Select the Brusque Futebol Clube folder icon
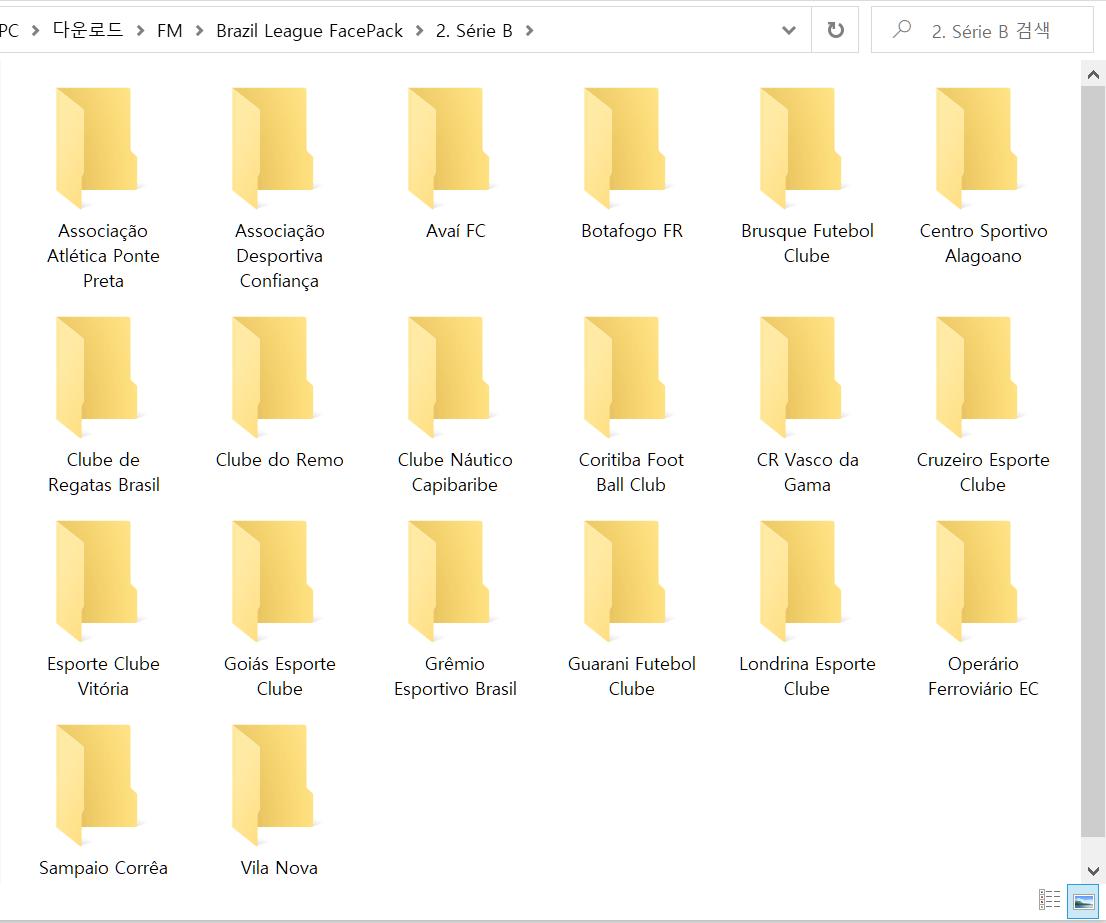 pyautogui.click(x=801, y=147)
